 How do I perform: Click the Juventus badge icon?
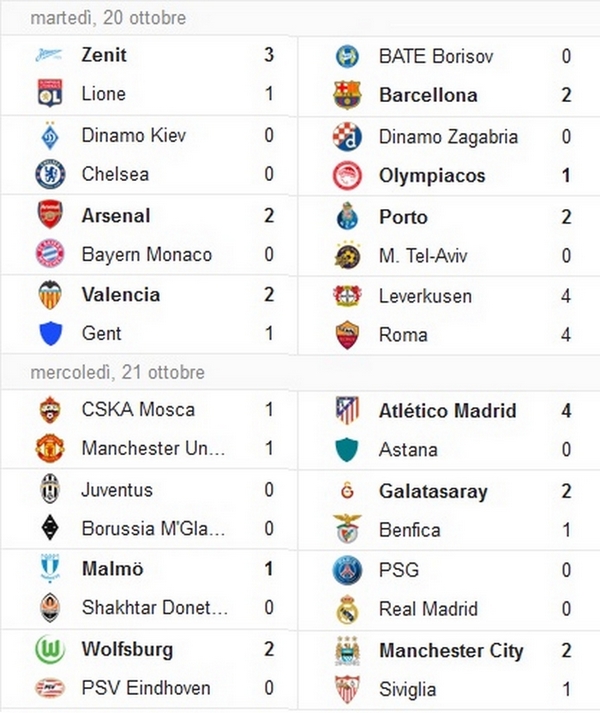click(50, 489)
